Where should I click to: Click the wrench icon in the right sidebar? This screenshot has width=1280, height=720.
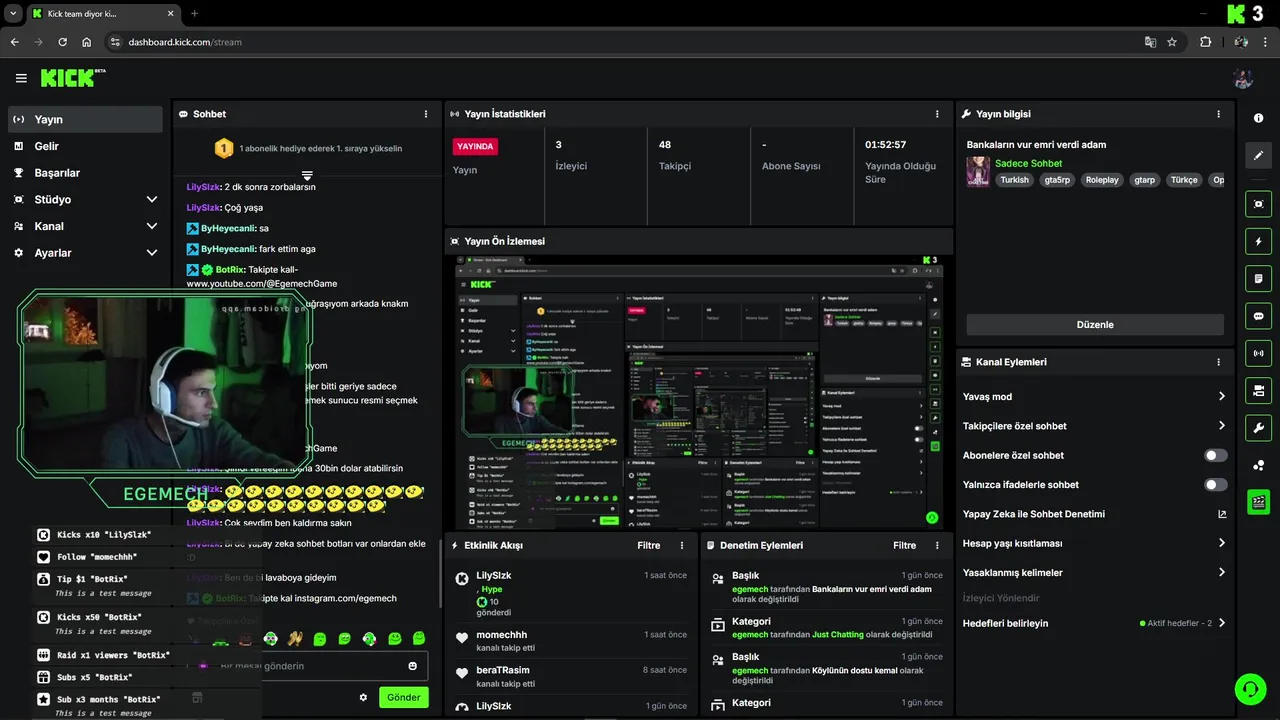pos(1258,428)
